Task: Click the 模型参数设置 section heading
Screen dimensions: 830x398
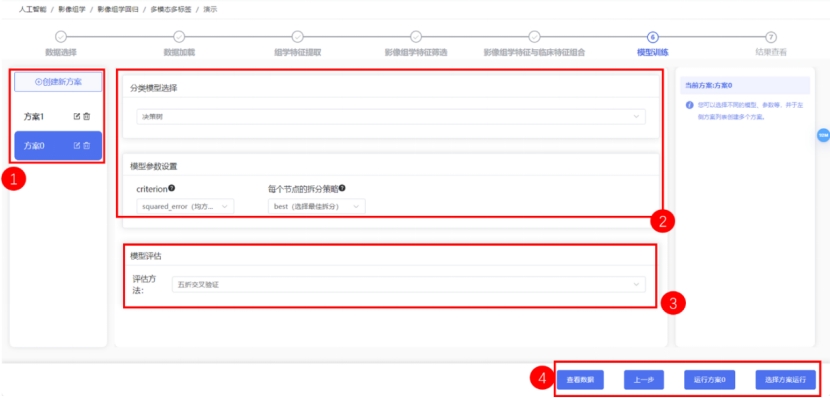Action: coord(154,166)
